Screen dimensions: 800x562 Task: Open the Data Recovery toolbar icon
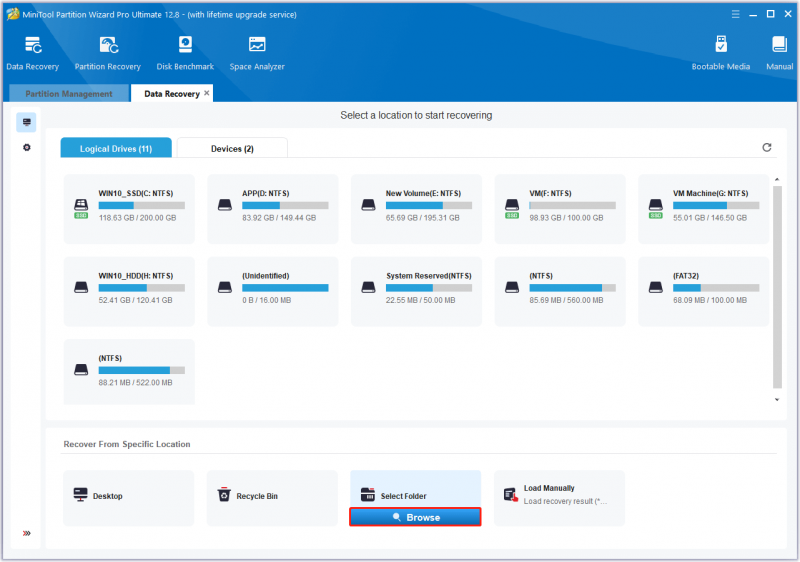click(33, 53)
